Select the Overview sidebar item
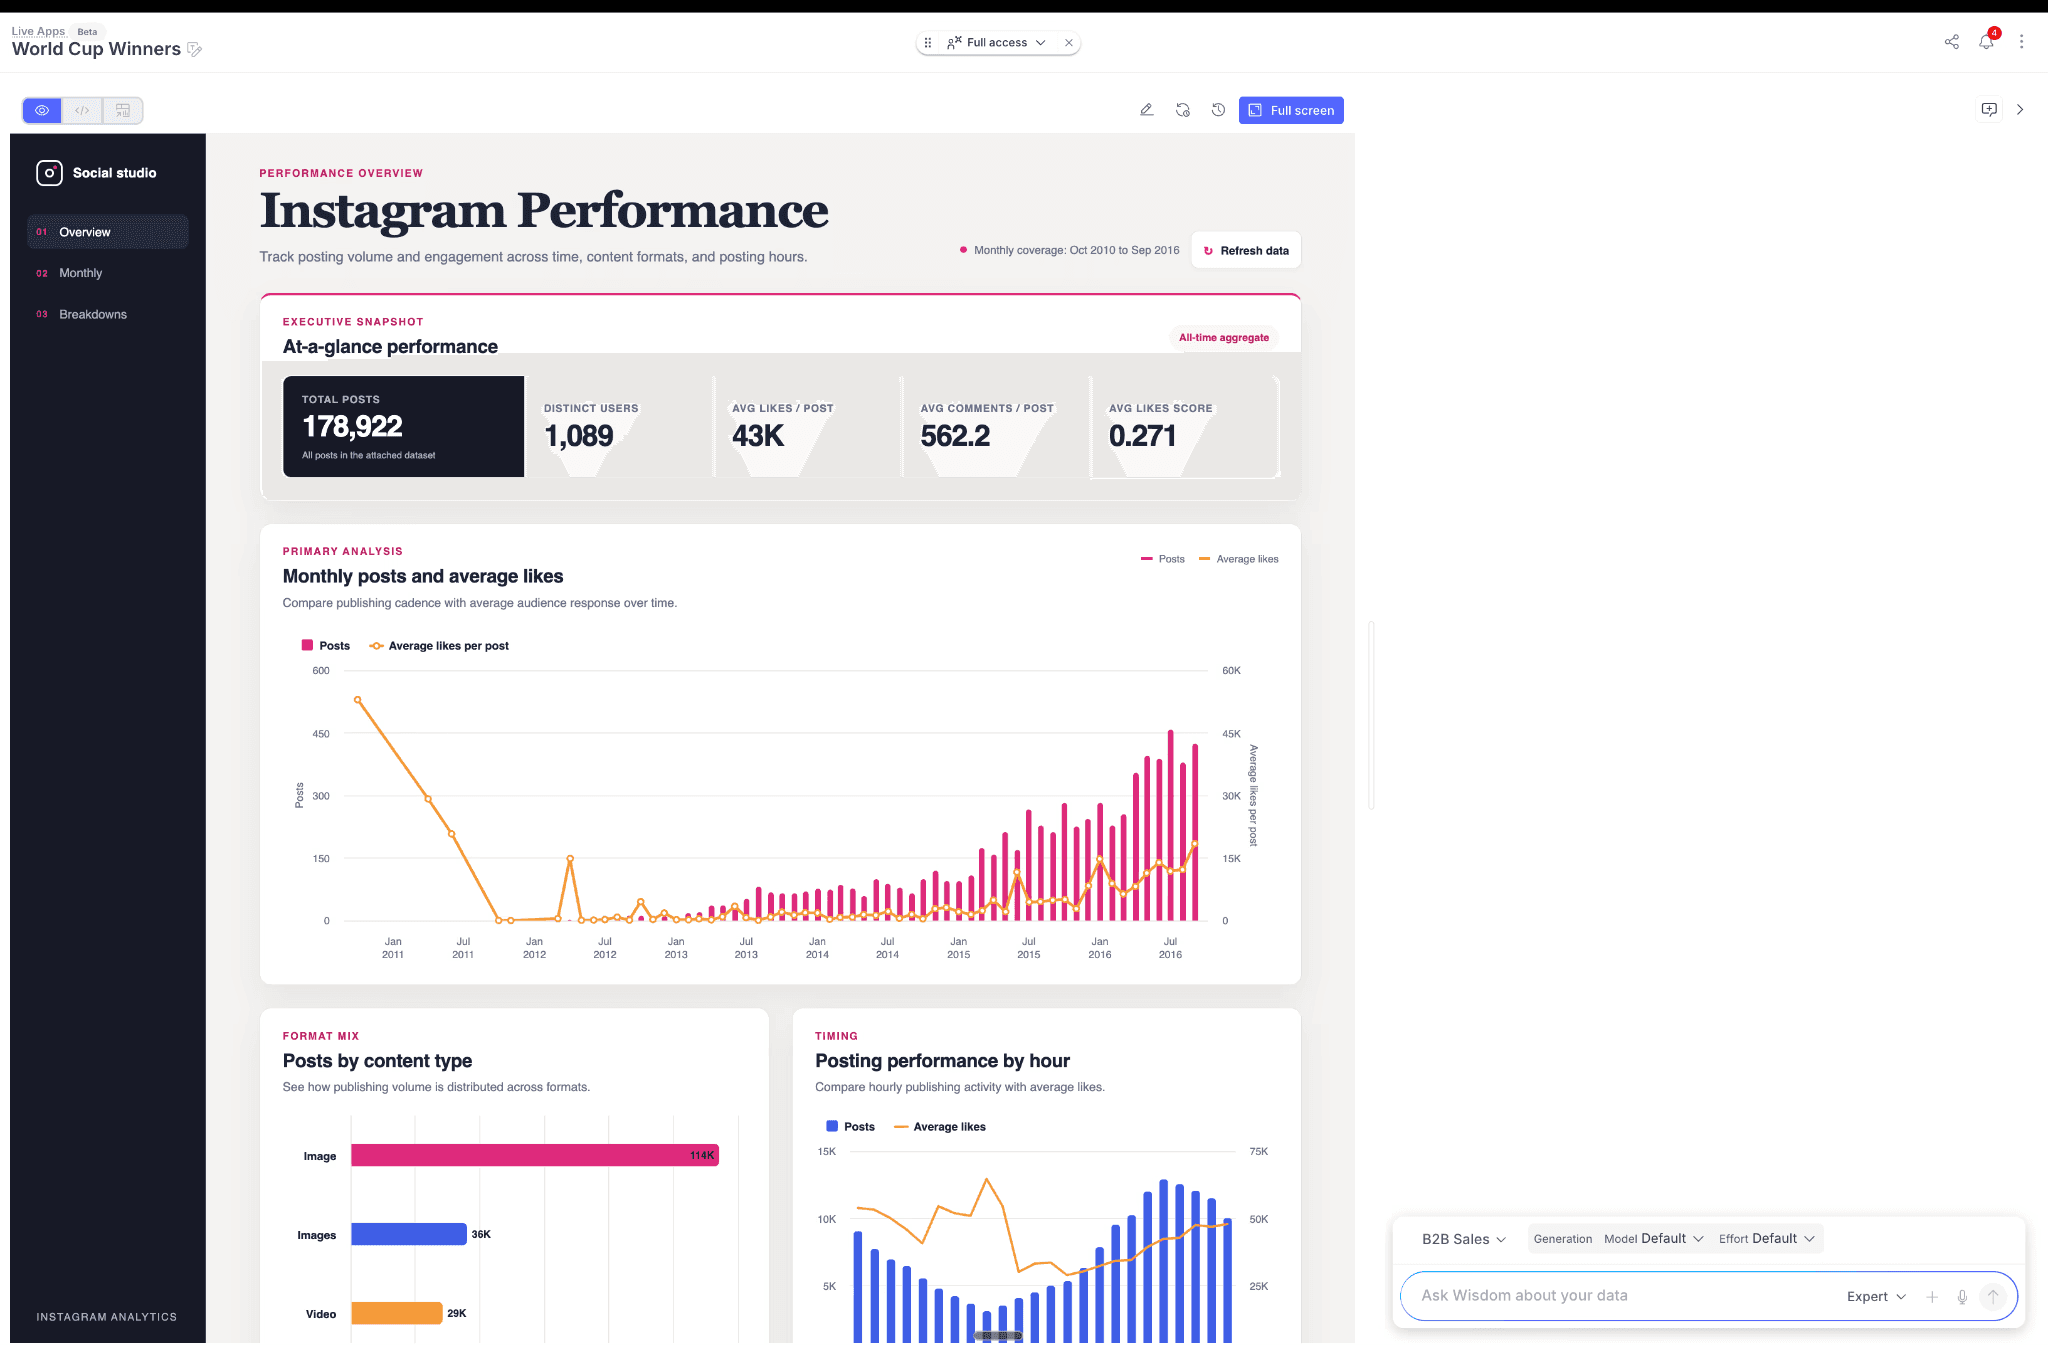Screen dimensions: 2048x1346 click(x=108, y=232)
